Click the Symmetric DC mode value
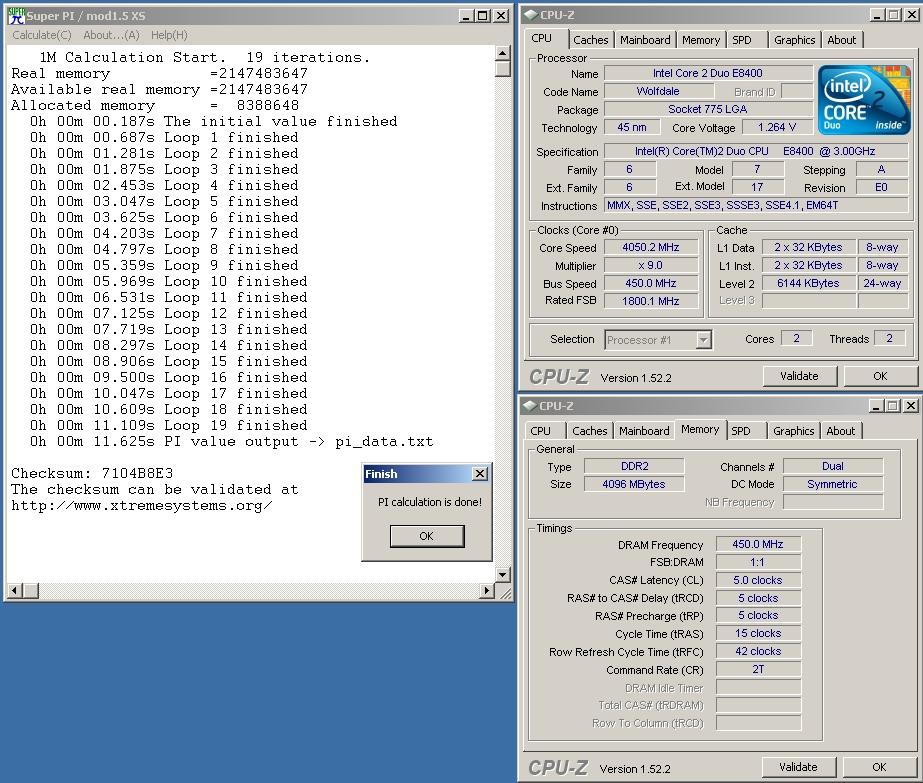The image size is (923, 783). click(833, 484)
